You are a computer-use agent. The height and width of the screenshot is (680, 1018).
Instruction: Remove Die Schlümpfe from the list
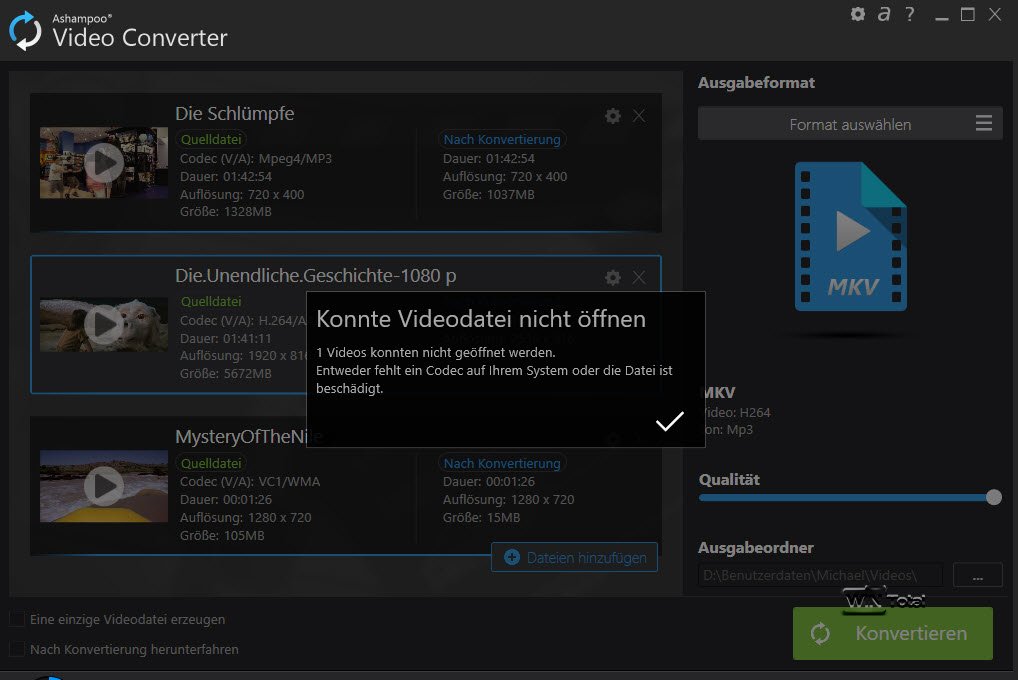(x=639, y=116)
